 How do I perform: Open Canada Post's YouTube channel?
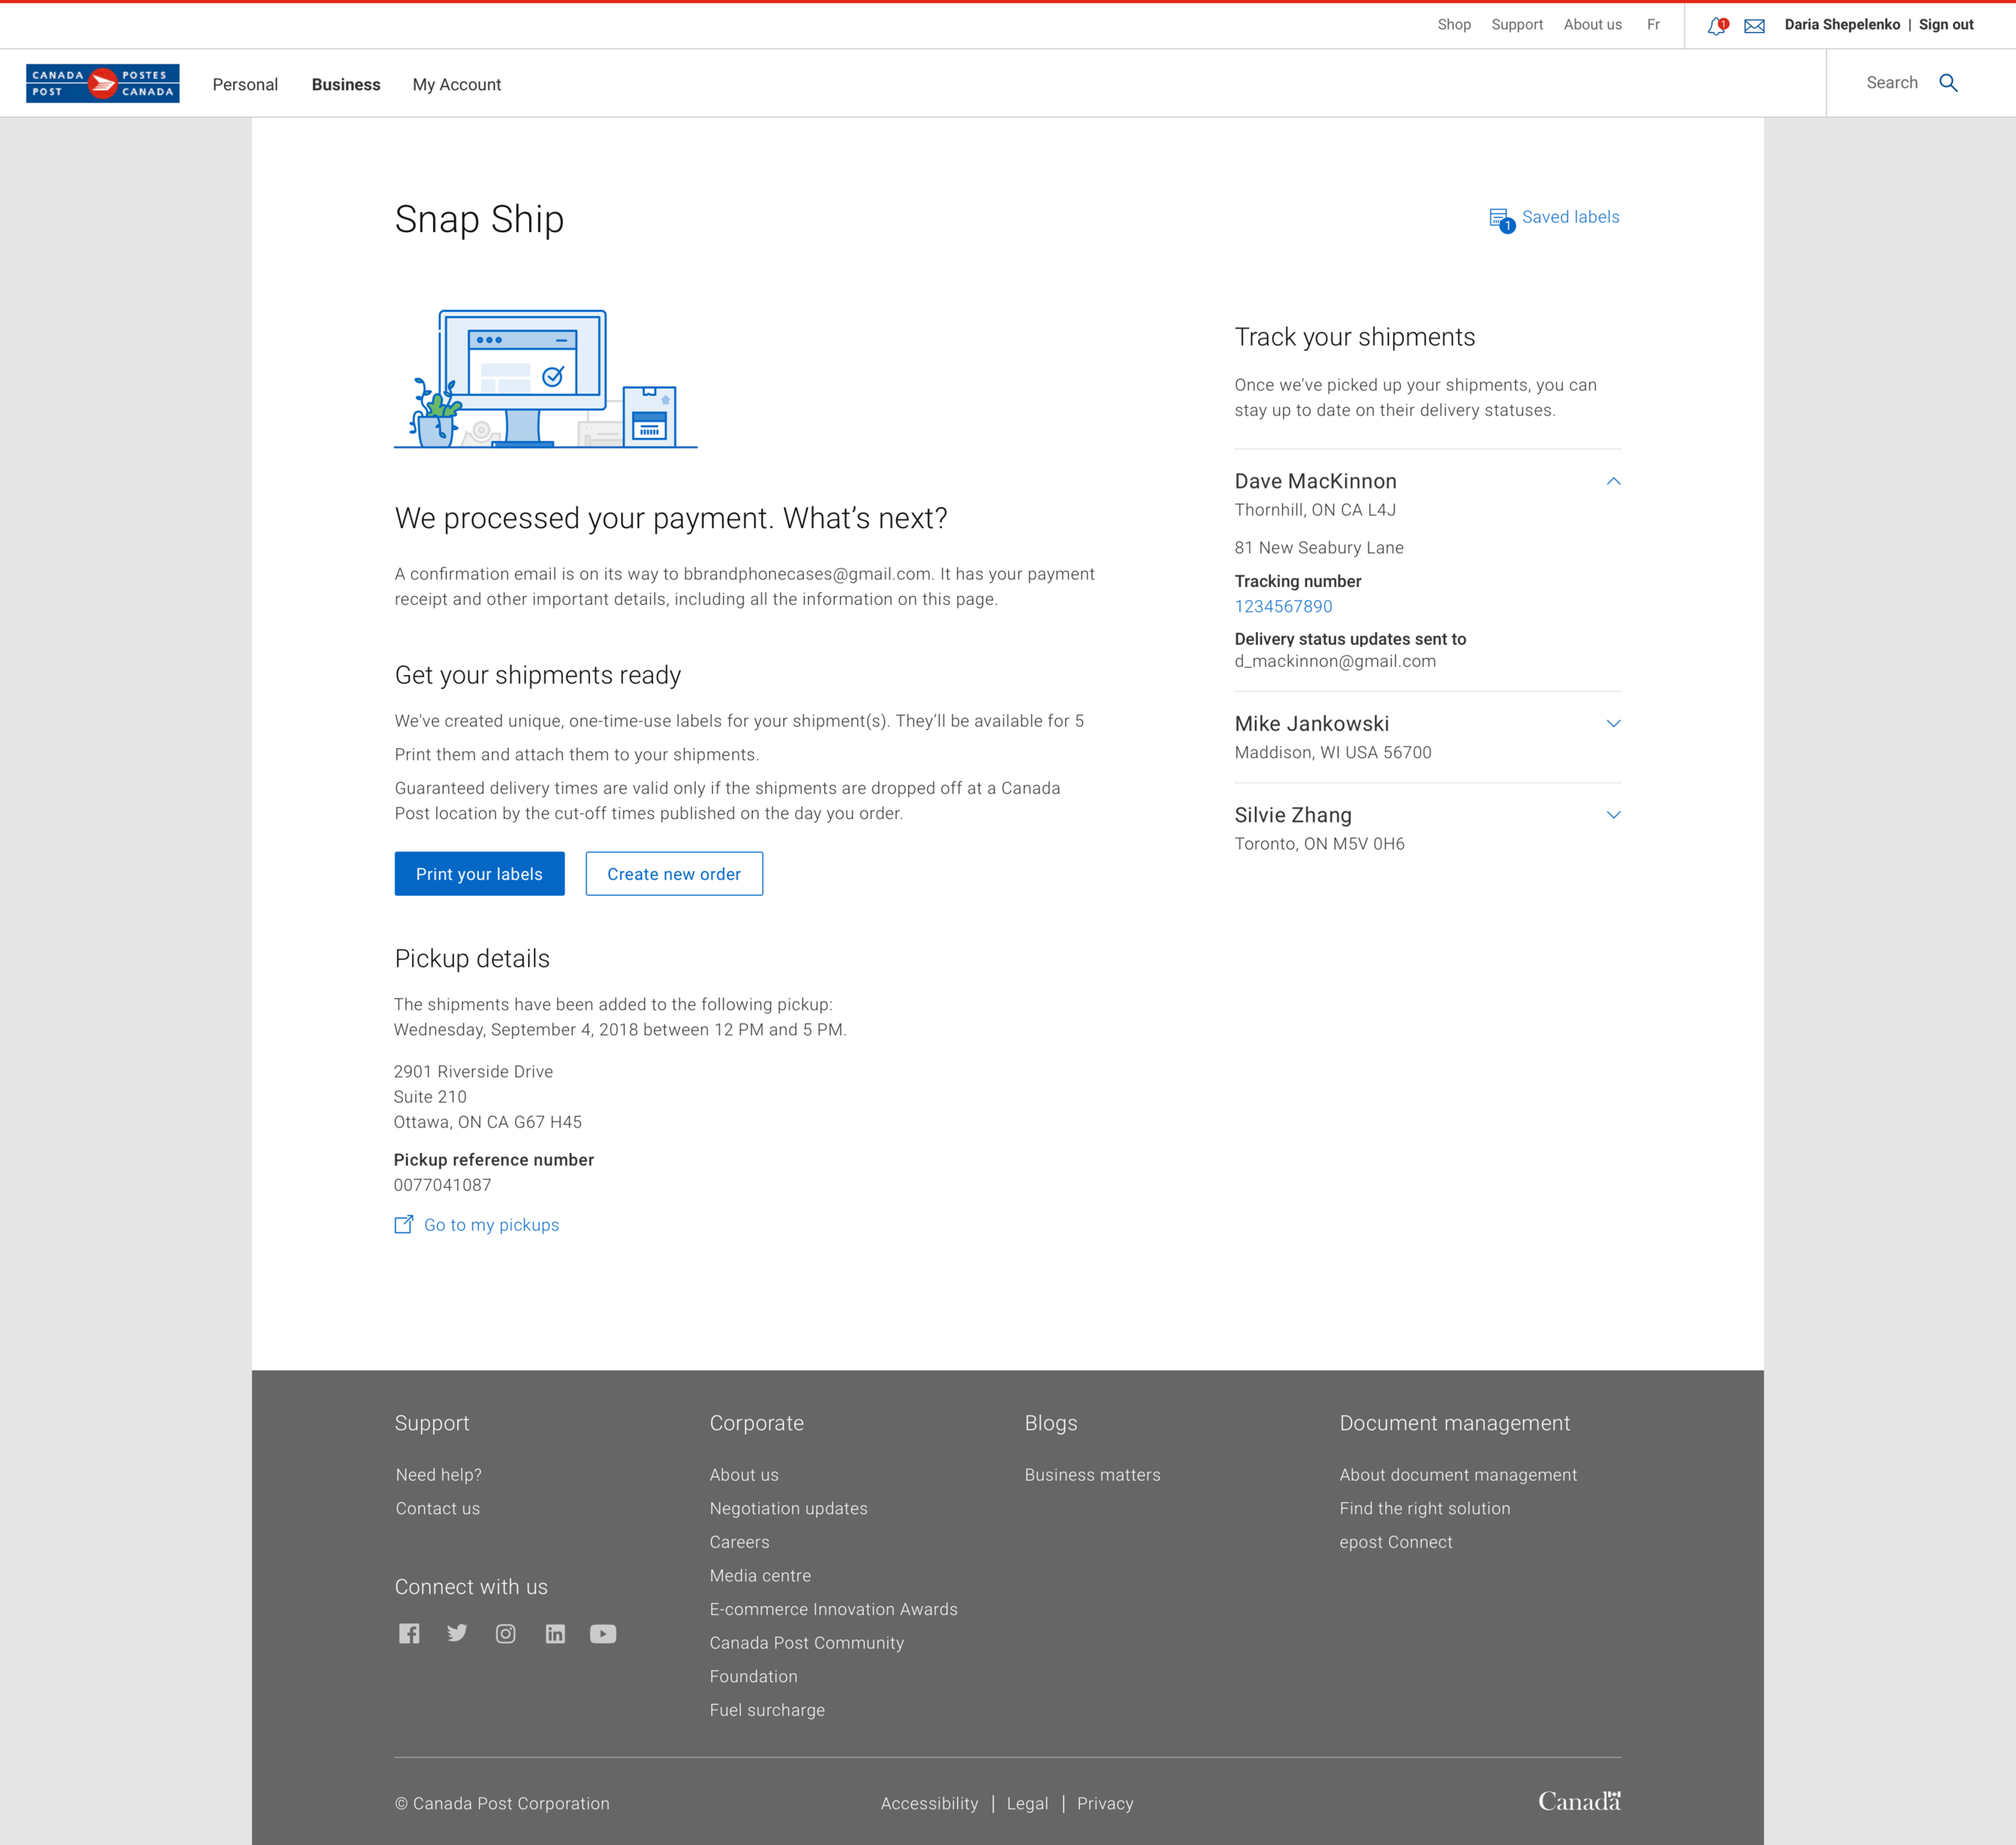click(x=603, y=1633)
